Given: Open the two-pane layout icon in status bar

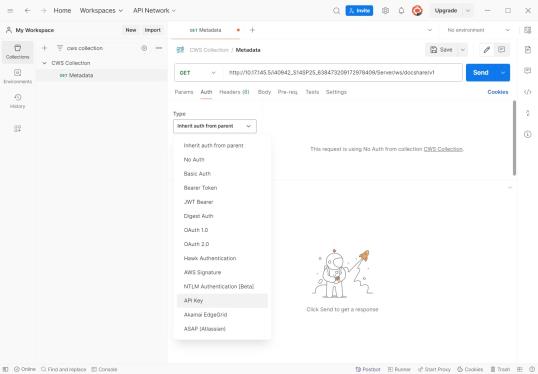Looking at the screenshot, I should click(519, 369).
